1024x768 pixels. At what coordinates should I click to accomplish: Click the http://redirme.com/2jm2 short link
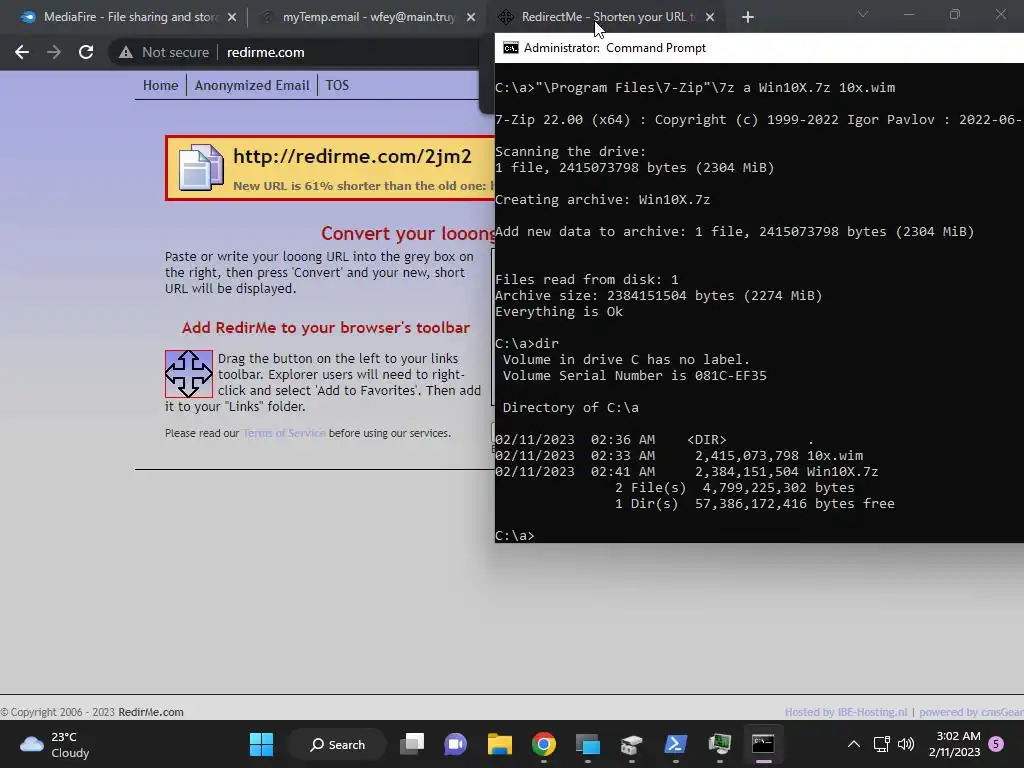pyautogui.click(x=352, y=156)
